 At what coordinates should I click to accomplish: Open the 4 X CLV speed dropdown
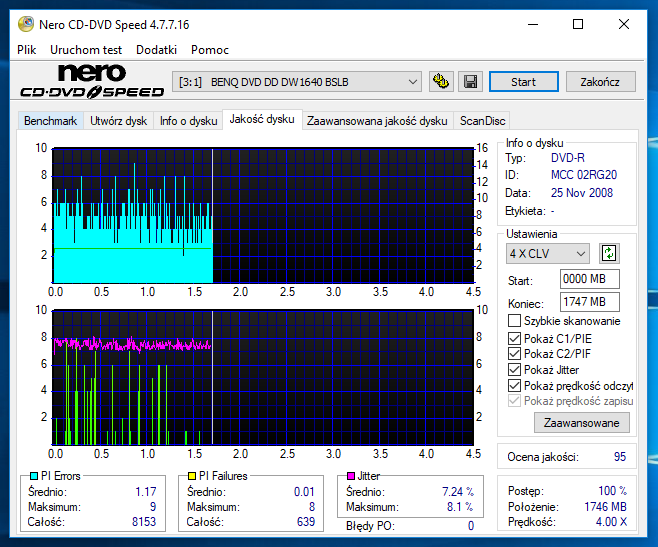click(547, 254)
